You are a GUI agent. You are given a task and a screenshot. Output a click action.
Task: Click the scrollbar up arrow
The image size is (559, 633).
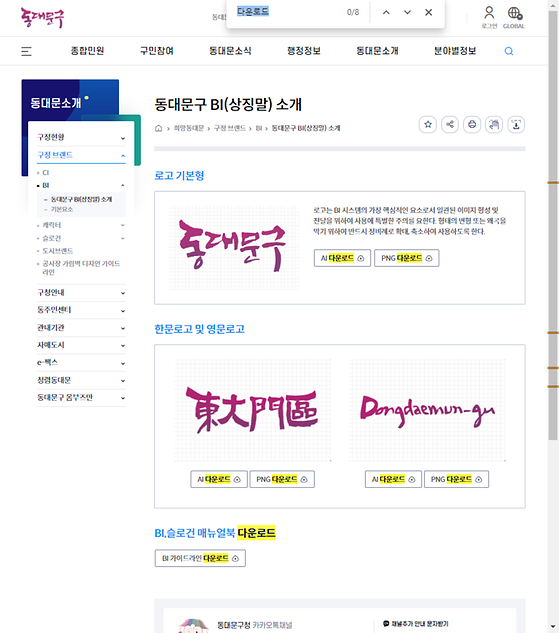tap(553, 5)
